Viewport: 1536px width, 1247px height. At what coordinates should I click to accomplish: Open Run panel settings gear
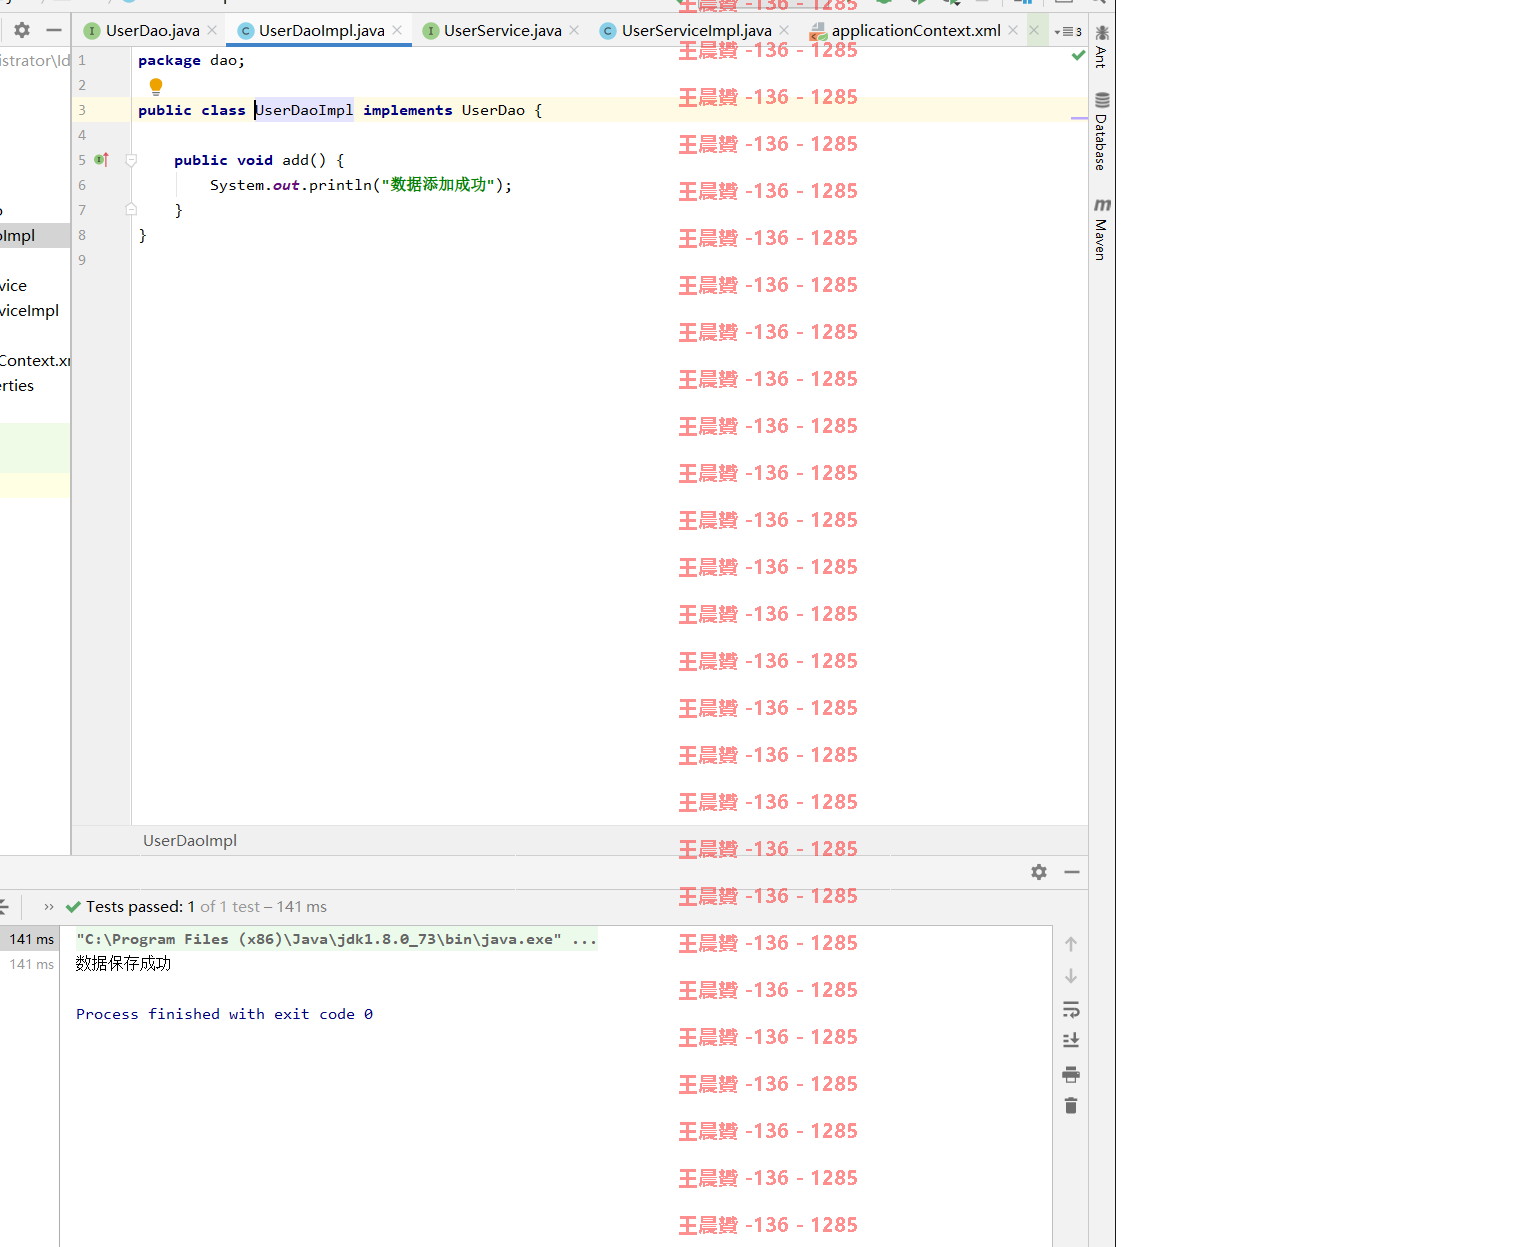tap(1039, 872)
